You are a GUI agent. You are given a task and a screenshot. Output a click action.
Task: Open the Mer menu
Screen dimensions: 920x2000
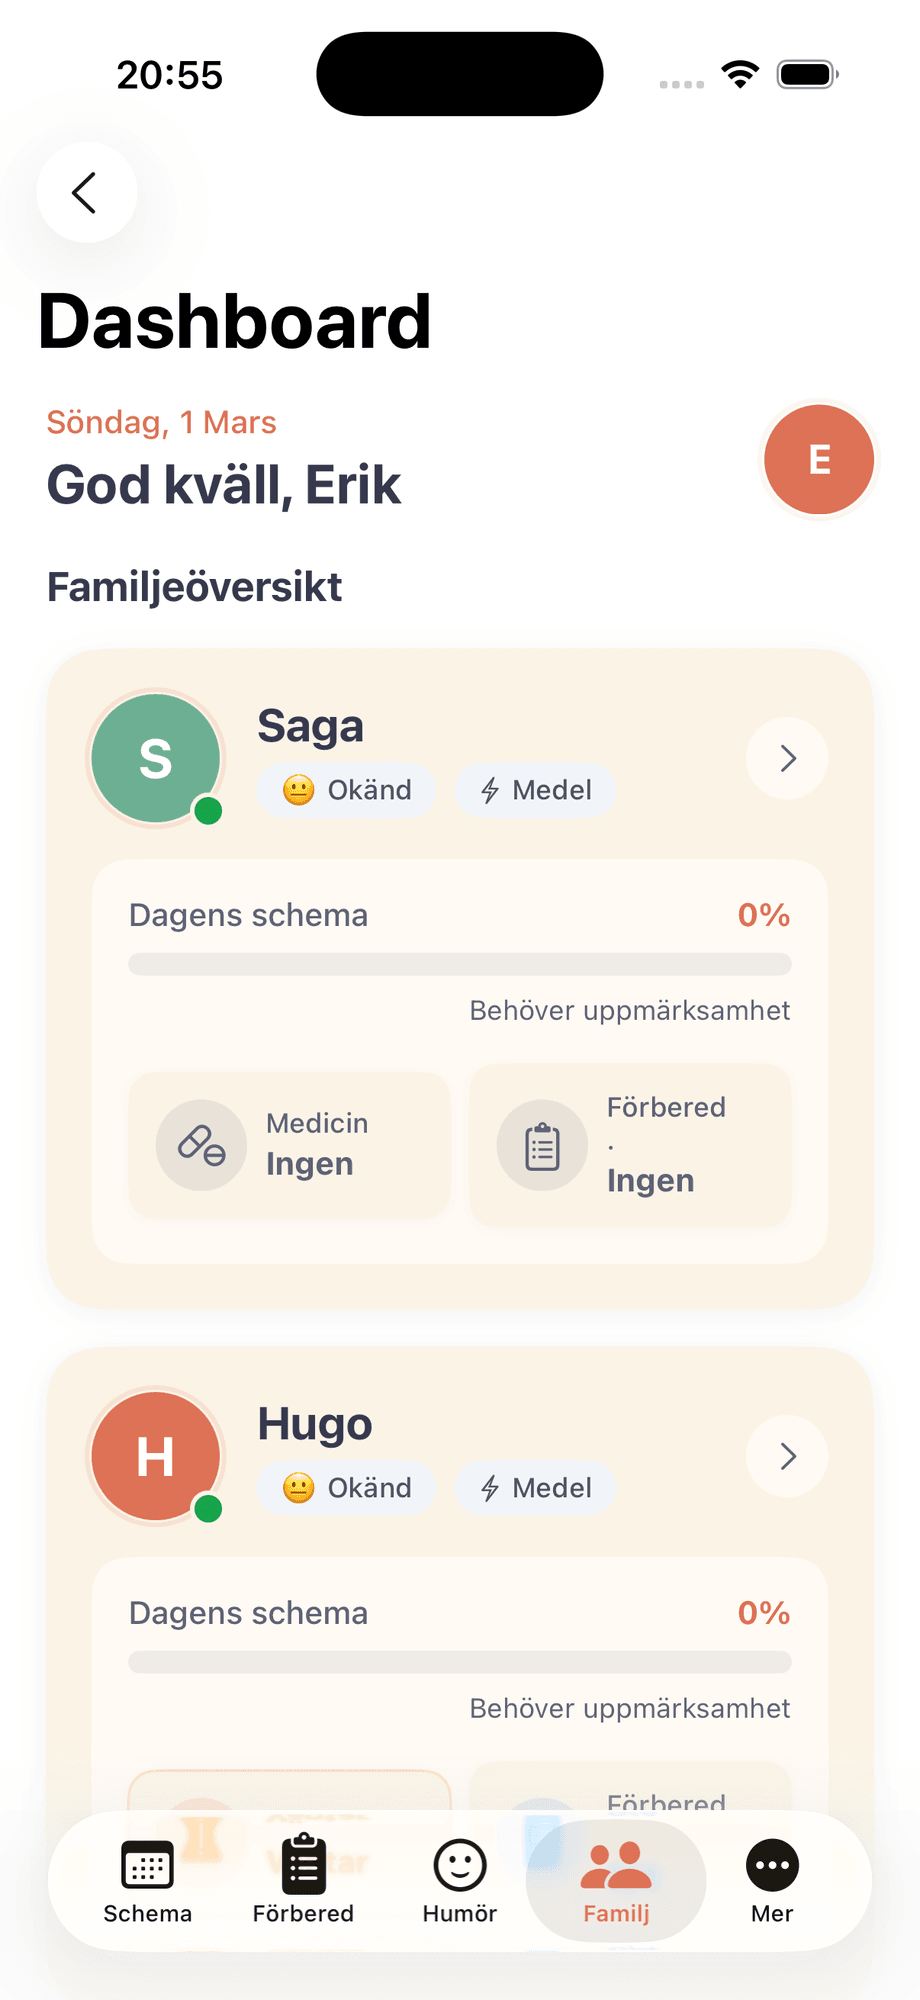click(x=772, y=1882)
